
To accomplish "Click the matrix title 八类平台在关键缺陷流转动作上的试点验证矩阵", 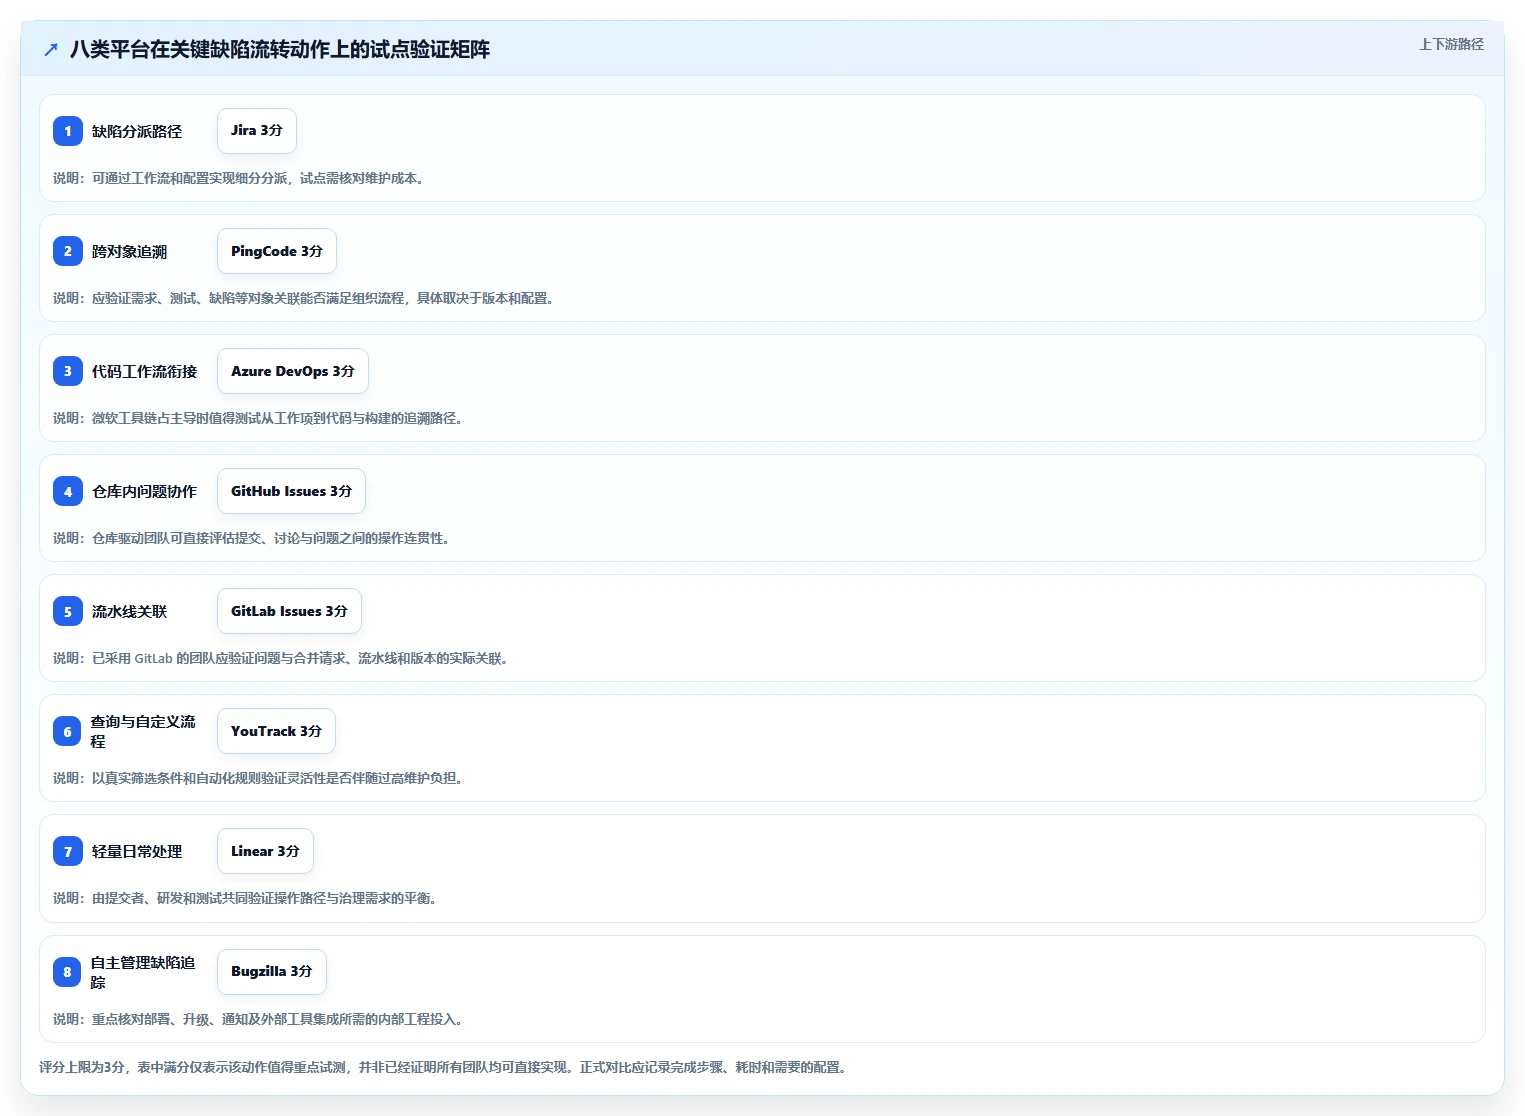I will tap(280, 49).
